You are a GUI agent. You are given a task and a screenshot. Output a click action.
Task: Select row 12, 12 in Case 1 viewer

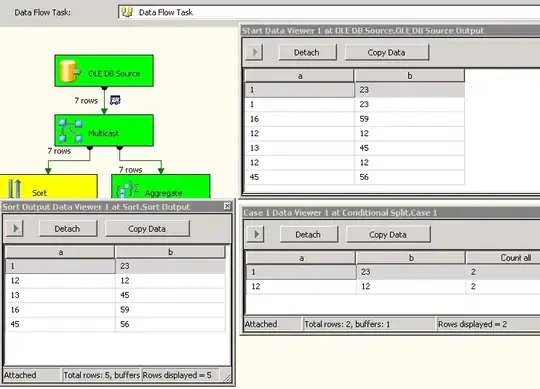pyautogui.click(x=393, y=286)
